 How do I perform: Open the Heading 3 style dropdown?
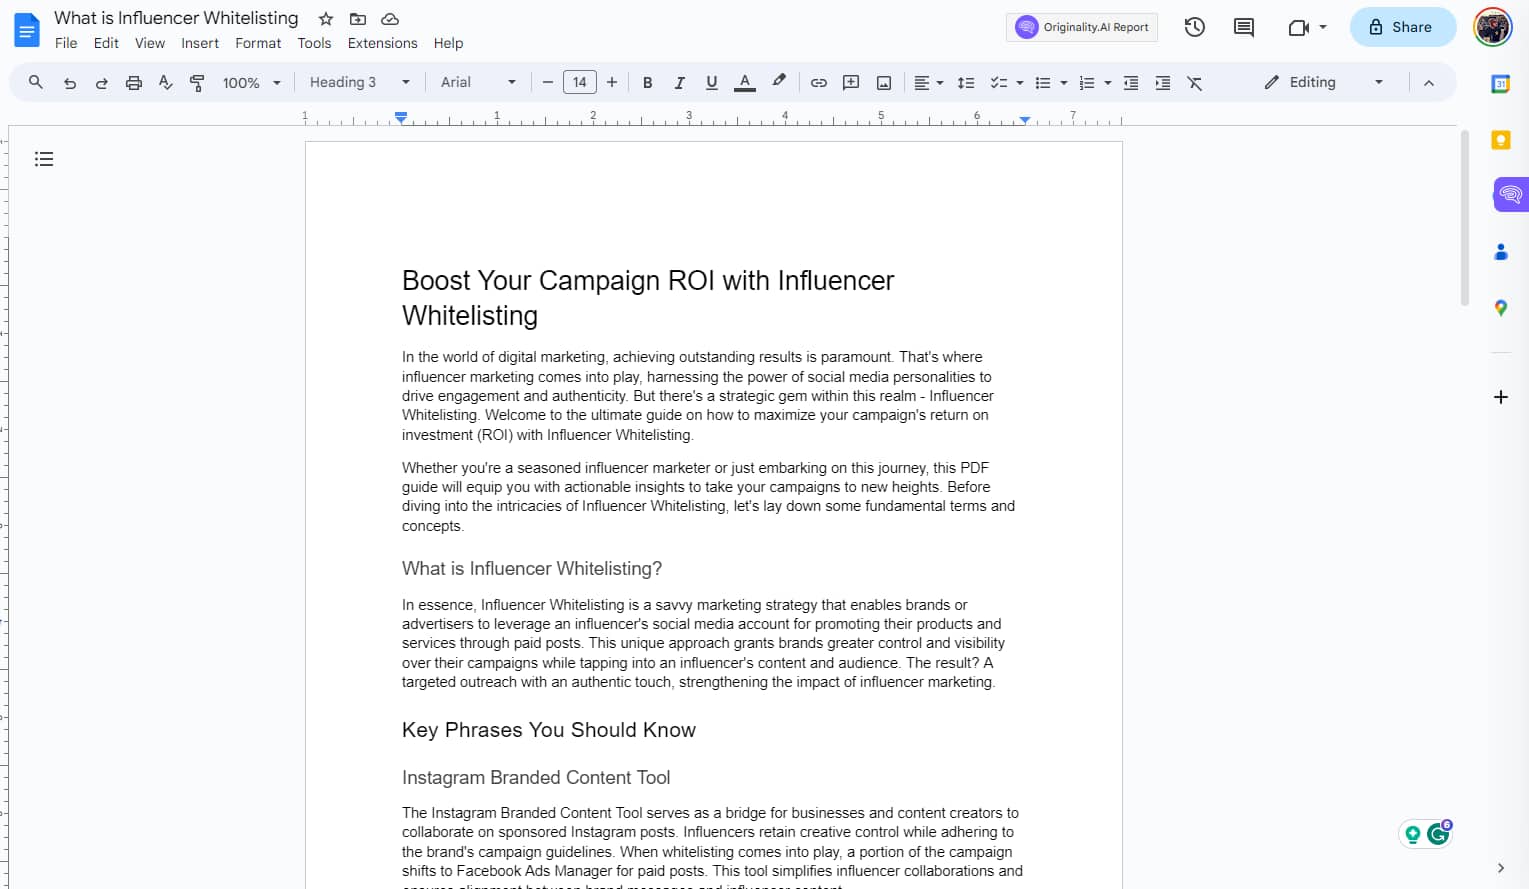tap(359, 82)
